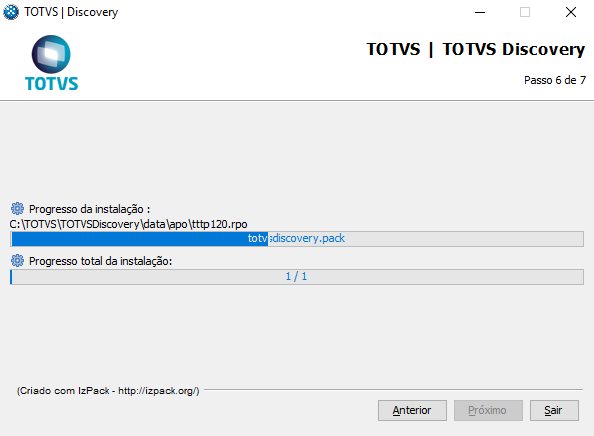Image resolution: width=594 pixels, height=436 pixels.
Task: Click the totvsdiscovery.pack progress bar
Action: coord(297,239)
